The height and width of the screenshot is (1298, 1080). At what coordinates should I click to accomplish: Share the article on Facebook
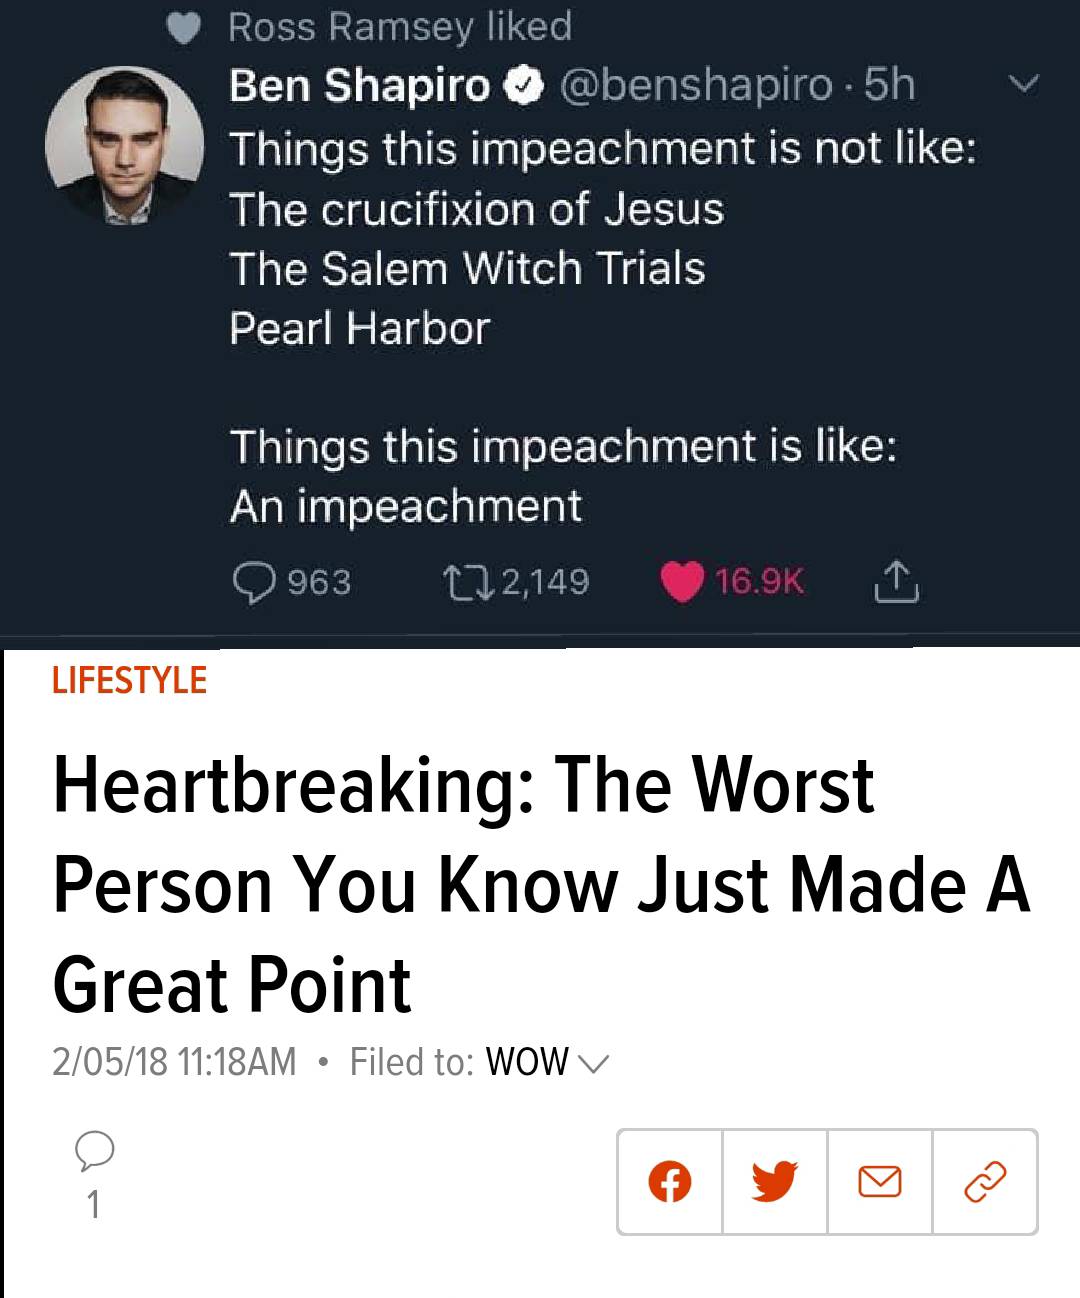pos(670,1182)
